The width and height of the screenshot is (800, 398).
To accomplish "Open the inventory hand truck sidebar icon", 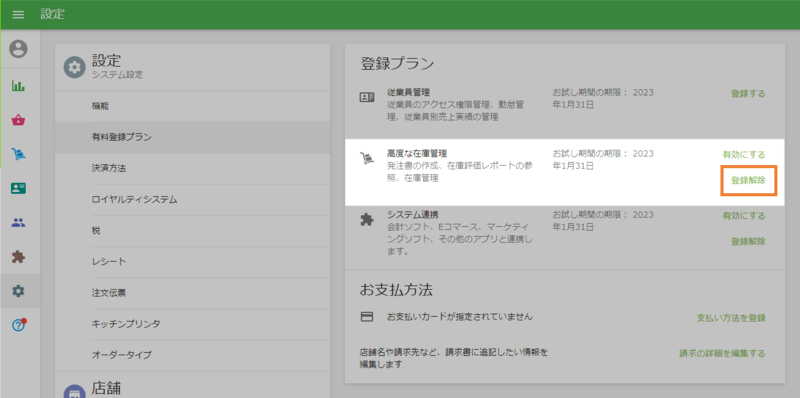I will tap(19, 154).
